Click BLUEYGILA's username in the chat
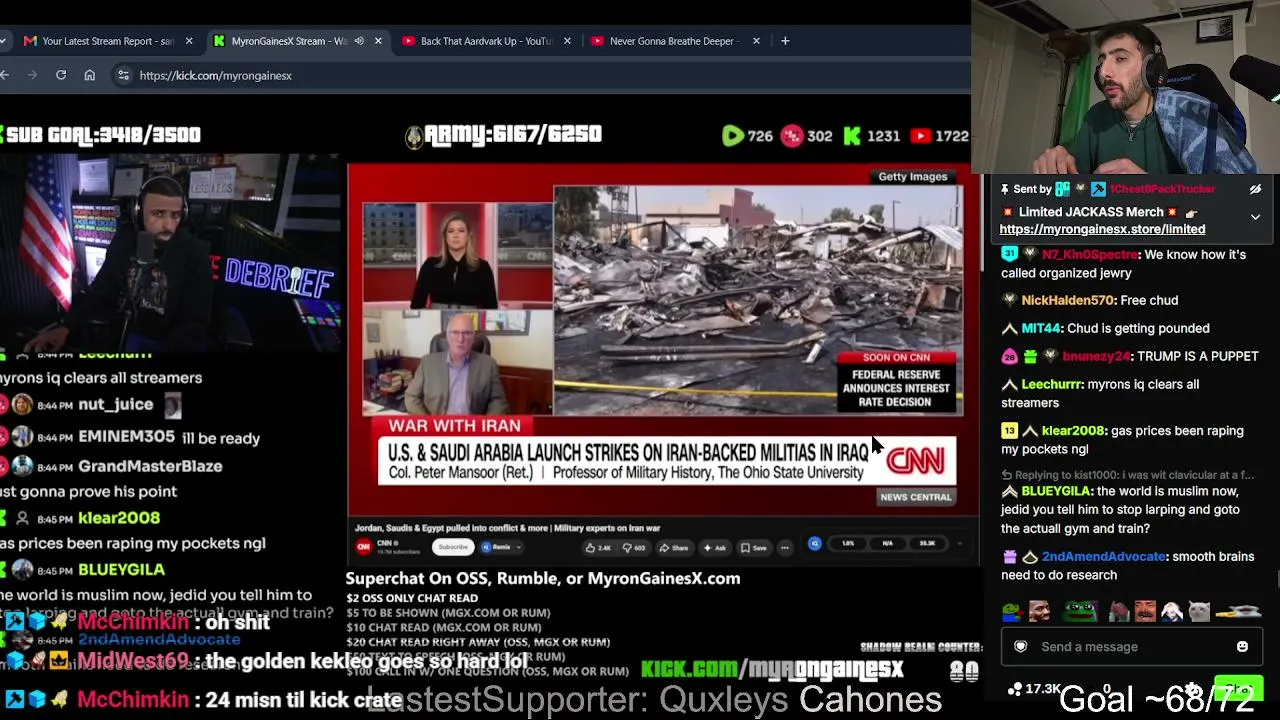1280x720 pixels. click(1055, 491)
